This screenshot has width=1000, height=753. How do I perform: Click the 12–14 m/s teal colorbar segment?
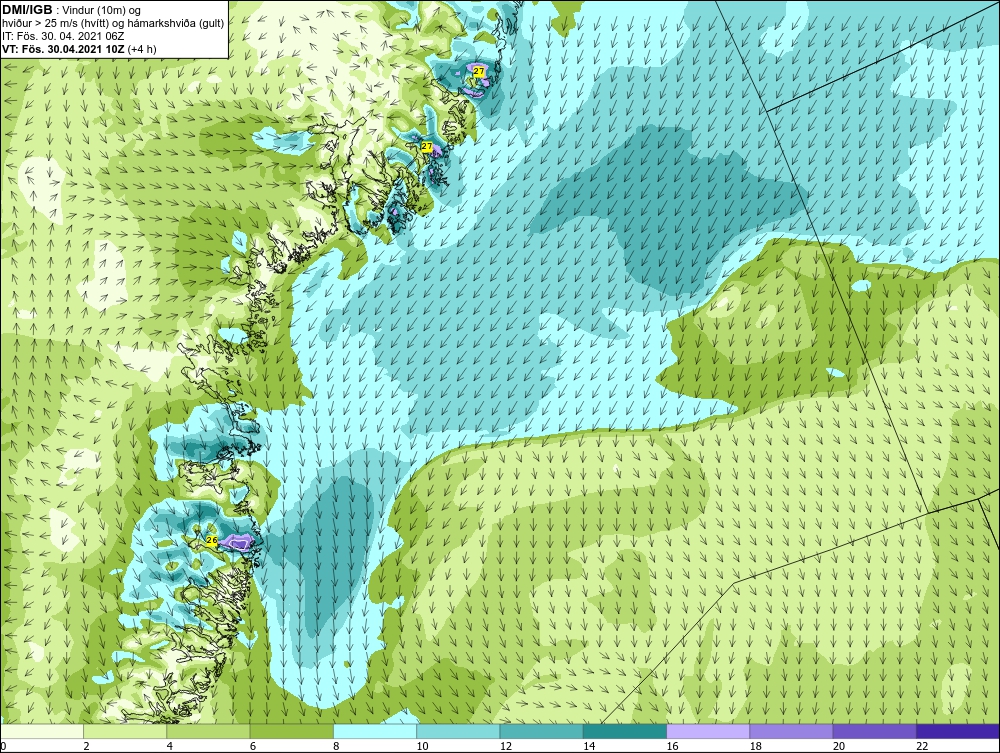(x=541, y=731)
